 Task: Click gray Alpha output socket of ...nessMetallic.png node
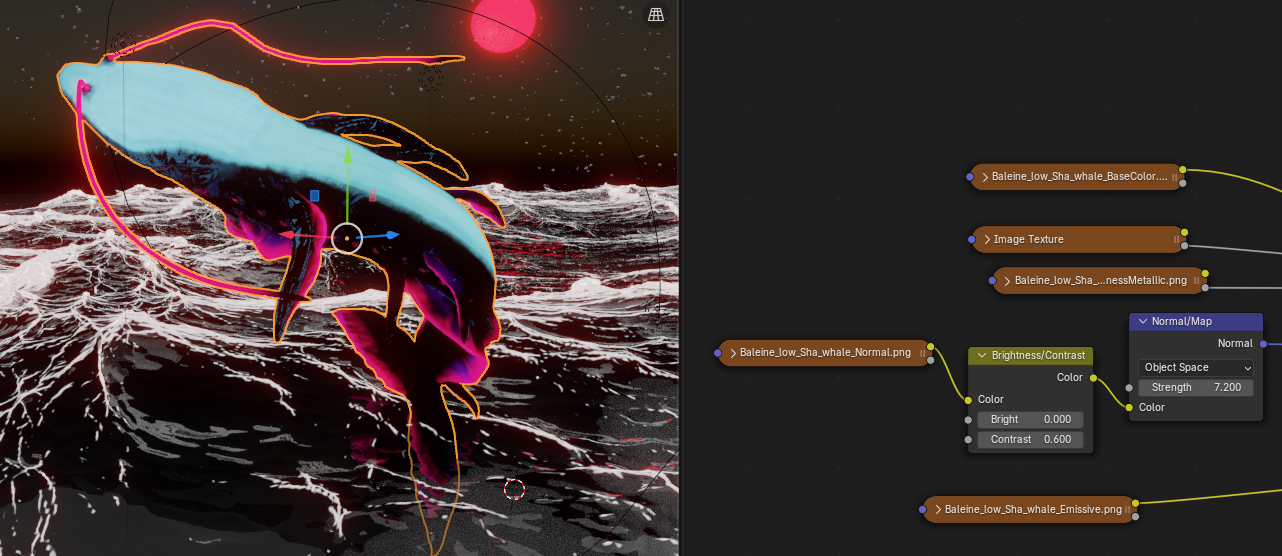[1205, 287]
